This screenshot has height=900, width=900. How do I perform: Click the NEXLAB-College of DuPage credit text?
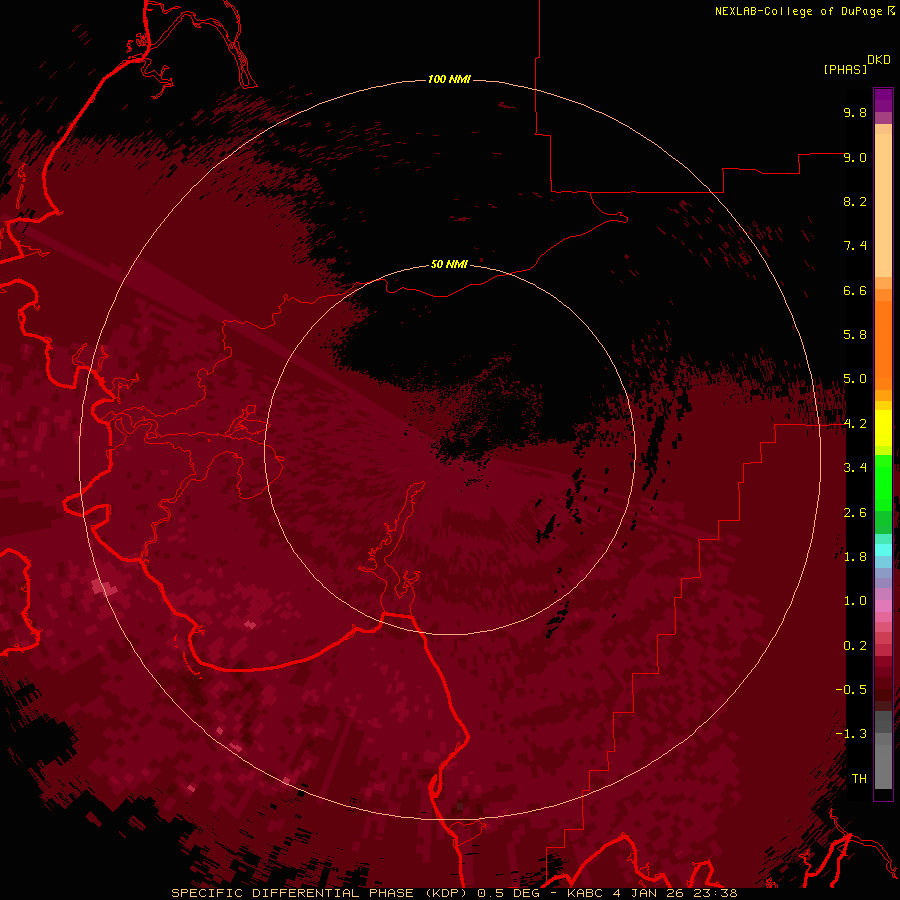[x=798, y=11]
